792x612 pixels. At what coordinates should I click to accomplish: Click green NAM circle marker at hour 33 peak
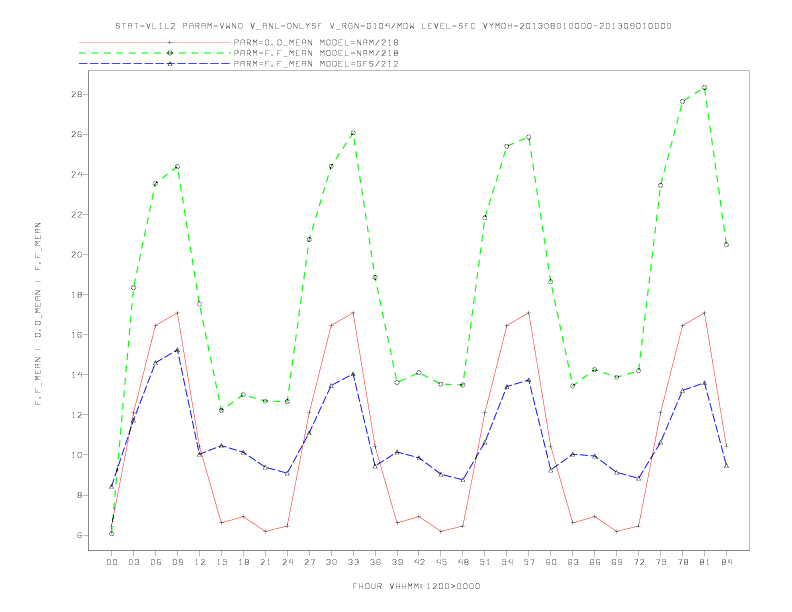353,133
